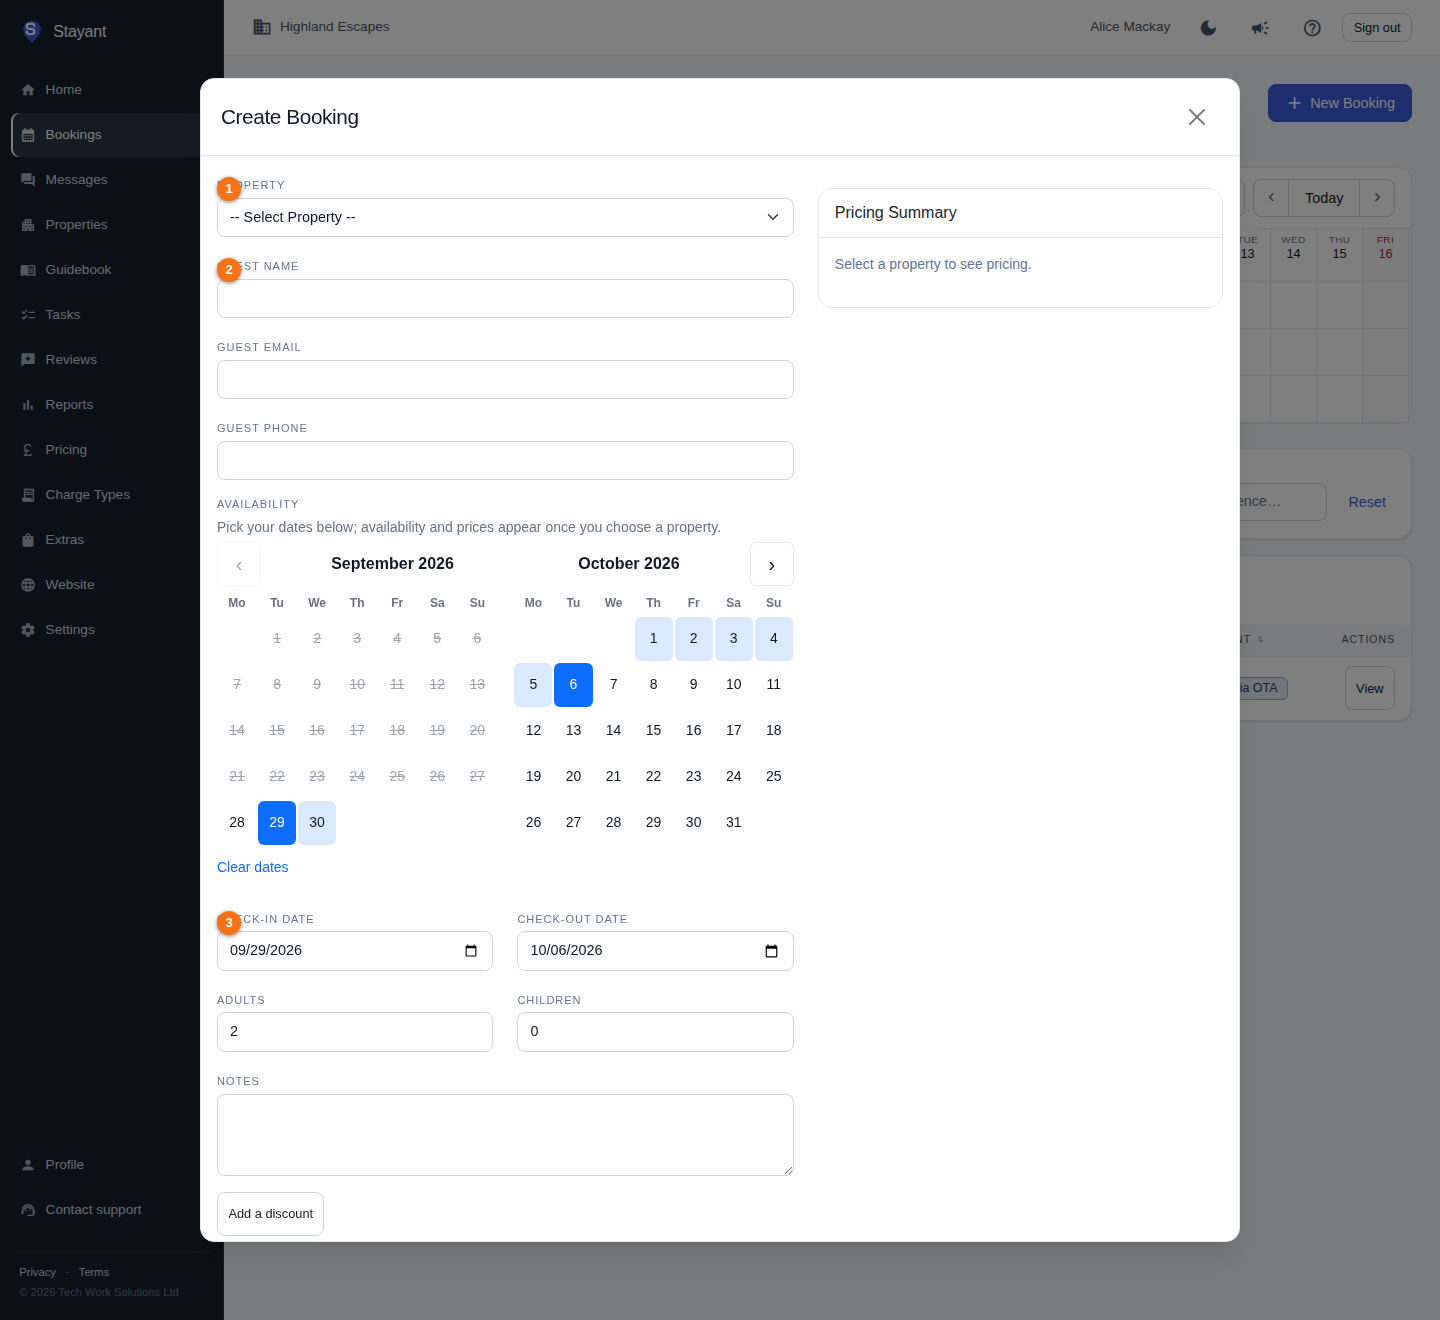
Task: Click the Highland Escapes building icon
Action: pos(262,27)
